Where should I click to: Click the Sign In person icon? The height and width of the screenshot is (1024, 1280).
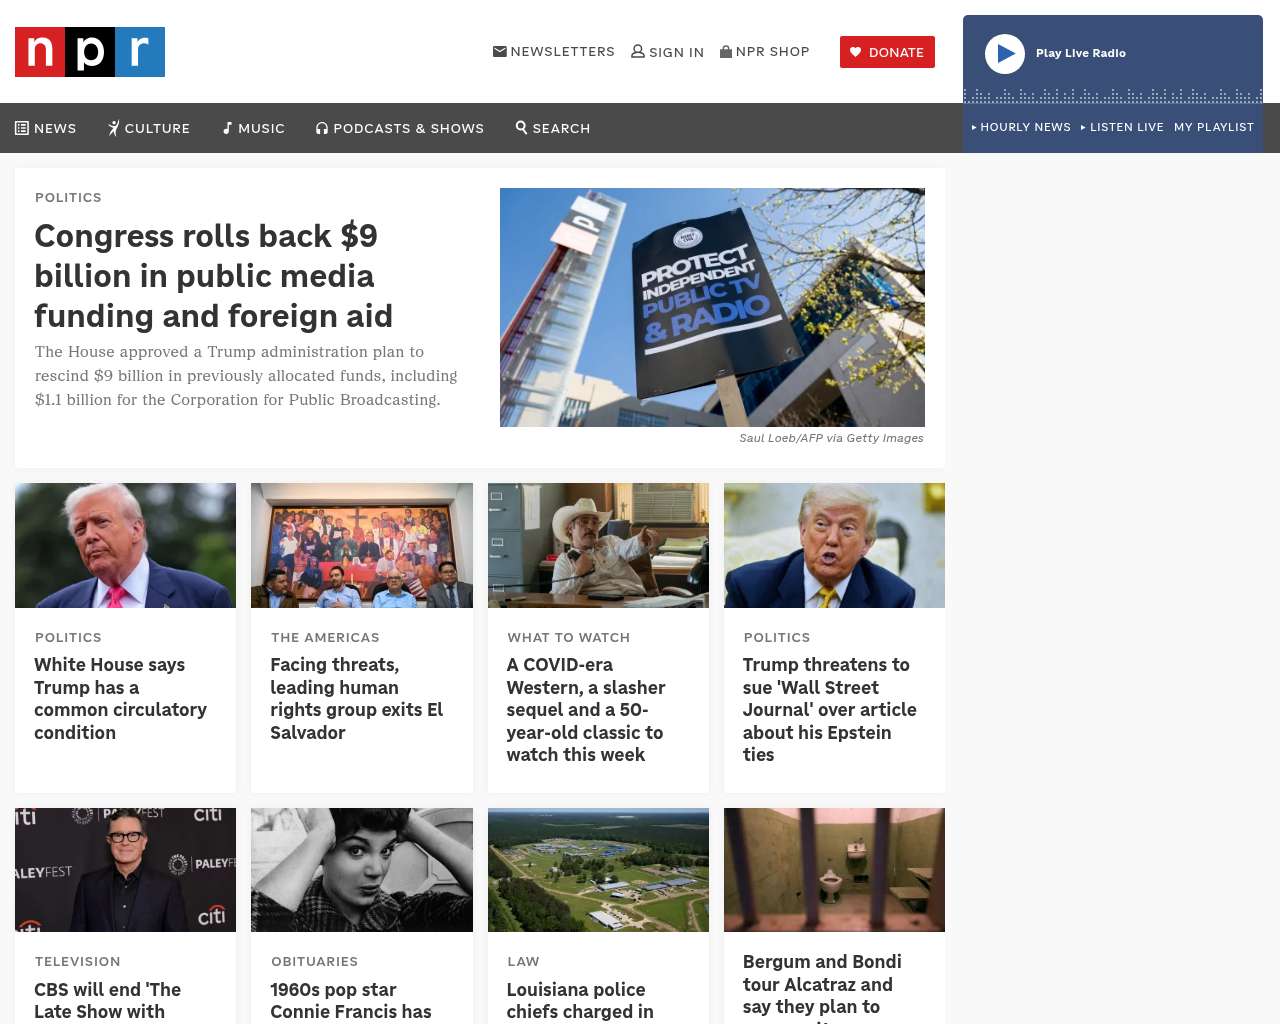[x=638, y=51]
